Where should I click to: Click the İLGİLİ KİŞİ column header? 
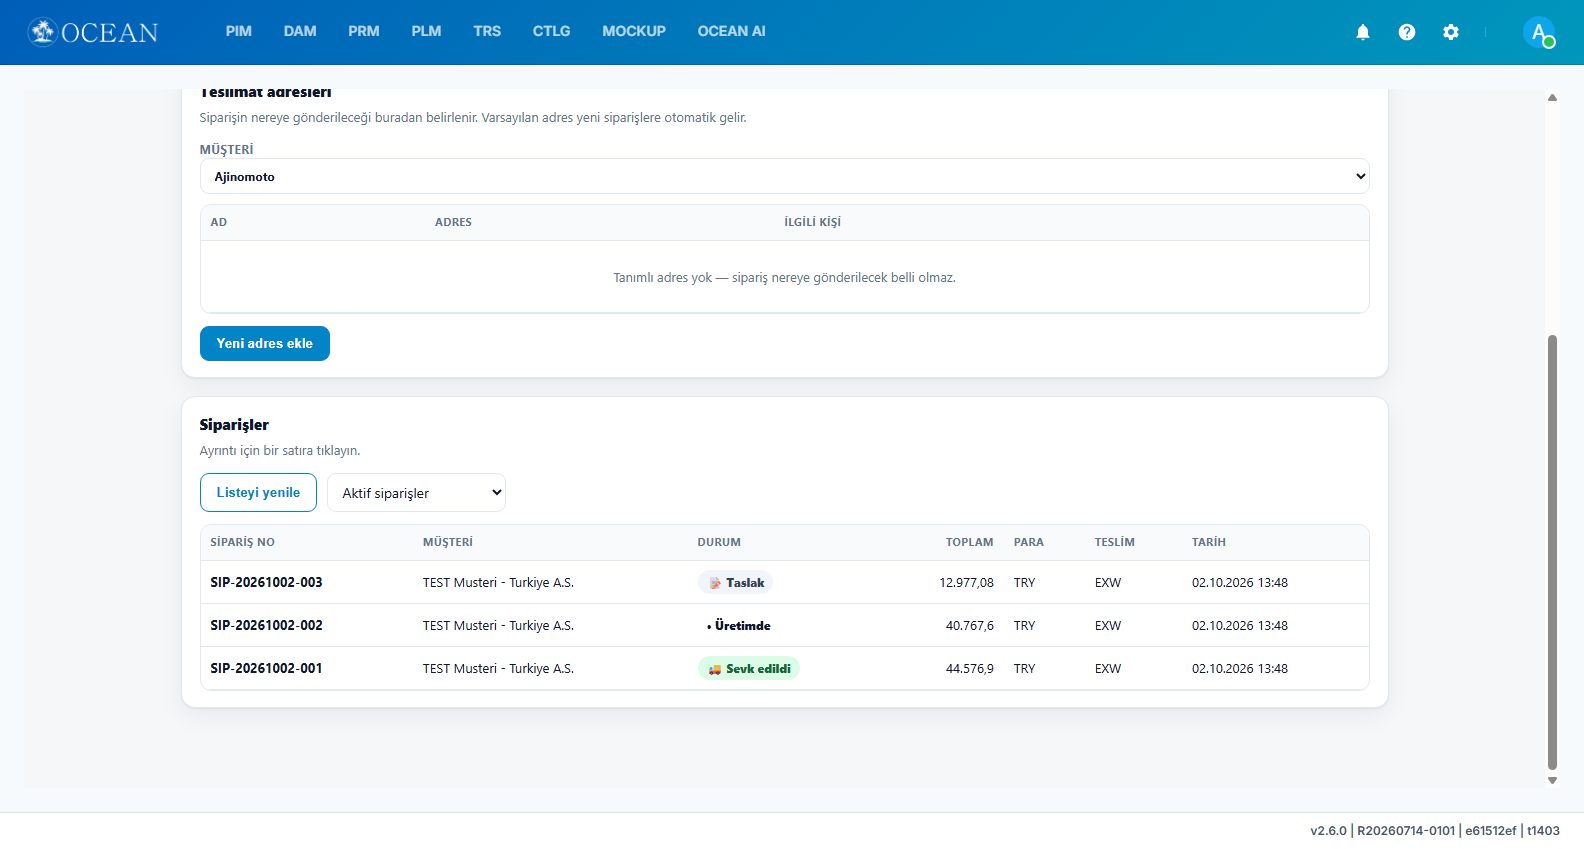pyautogui.click(x=812, y=222)
